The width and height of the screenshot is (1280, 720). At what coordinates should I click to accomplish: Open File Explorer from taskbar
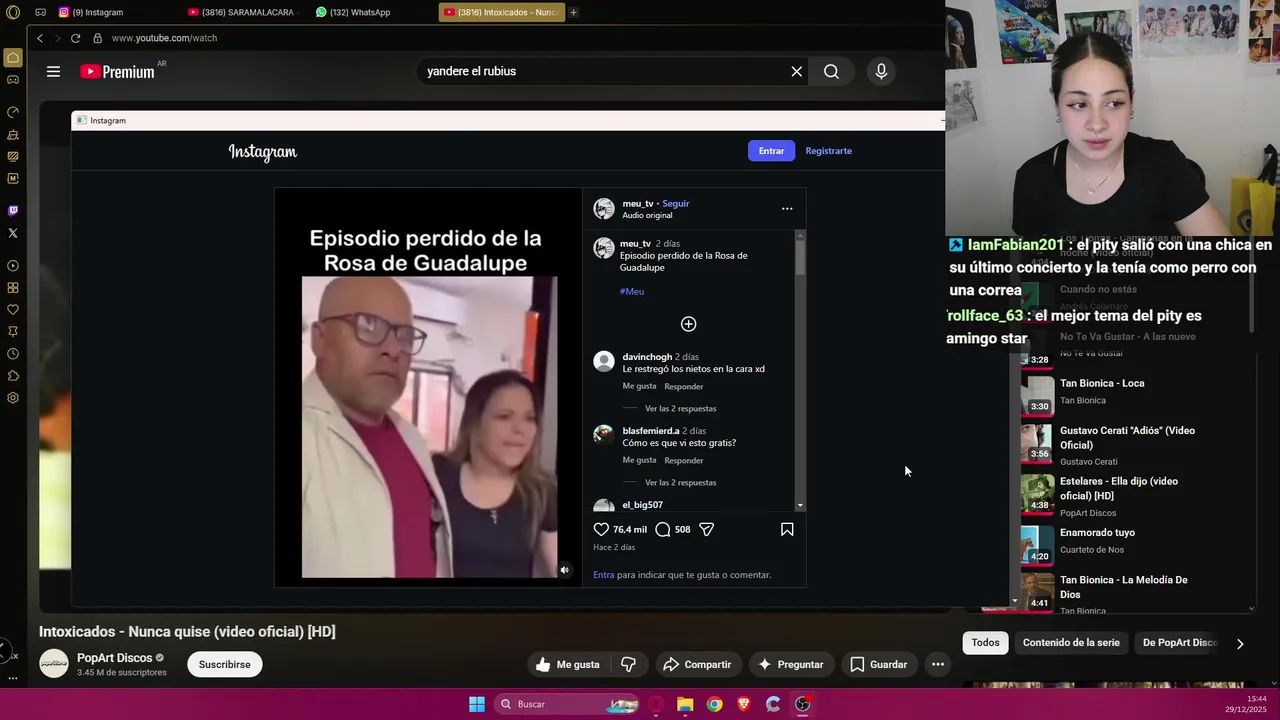click(x=685, y=704)
